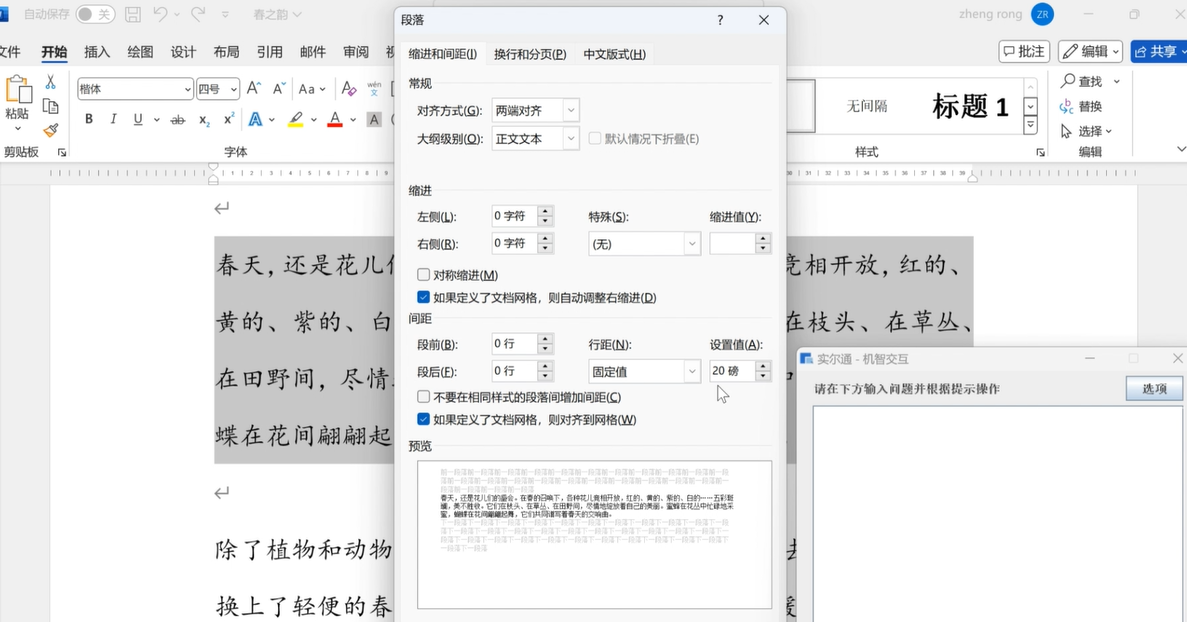Click the Cut scissors icon
Viewport: 1187px width, 622px height.
[51, 82]
